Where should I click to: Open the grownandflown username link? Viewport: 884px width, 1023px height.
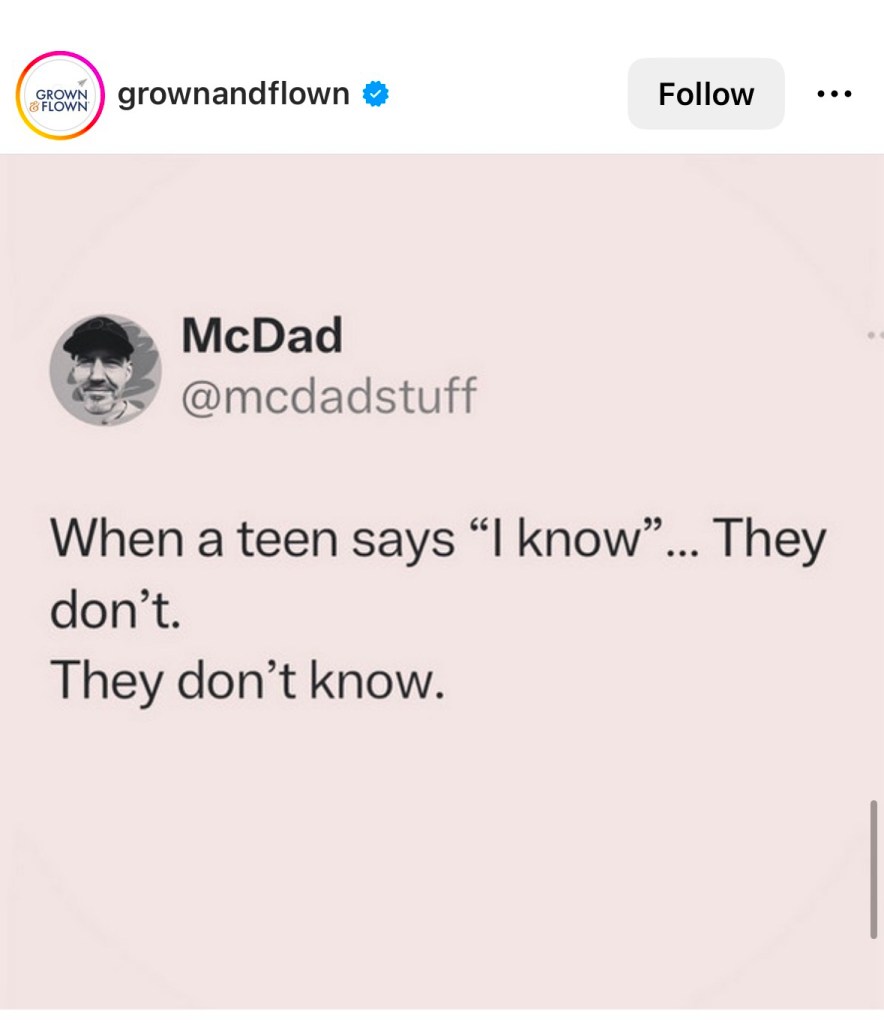point(234,93)
